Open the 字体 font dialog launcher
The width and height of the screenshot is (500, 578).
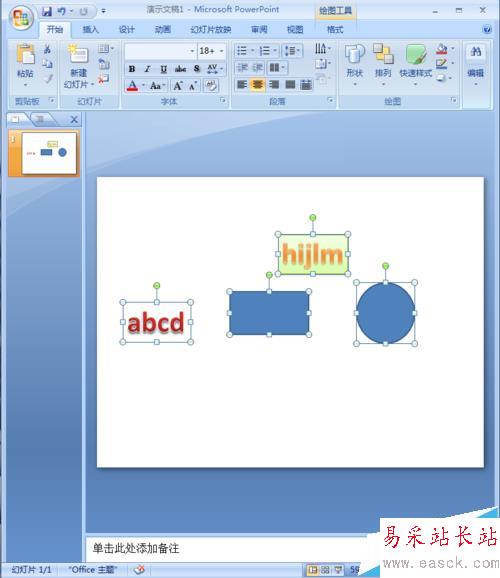(x=222, y=100)
